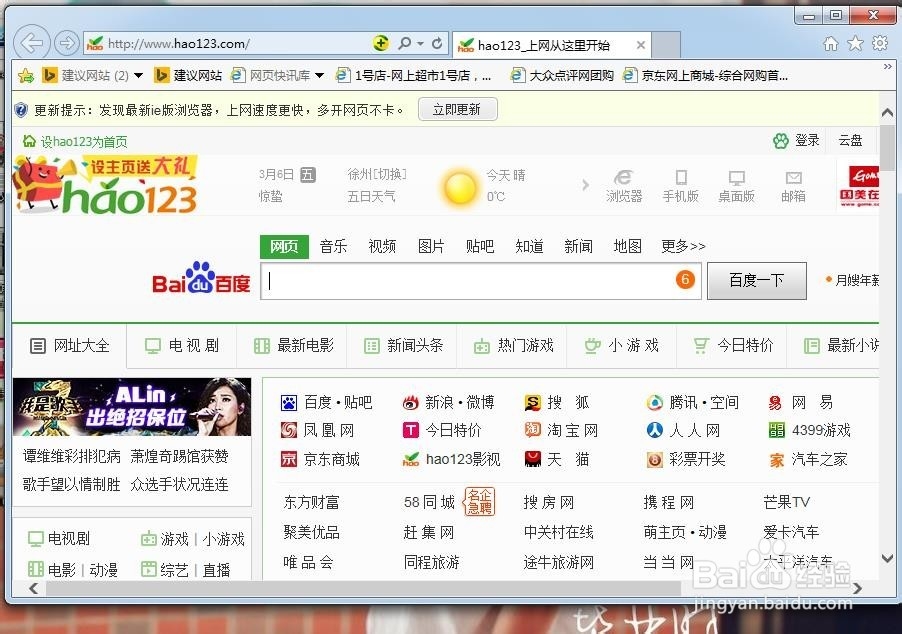Viewport: 902px width, 634px height.
Task: Select the 贴吧 search tab
Action: tap(480, 246)
